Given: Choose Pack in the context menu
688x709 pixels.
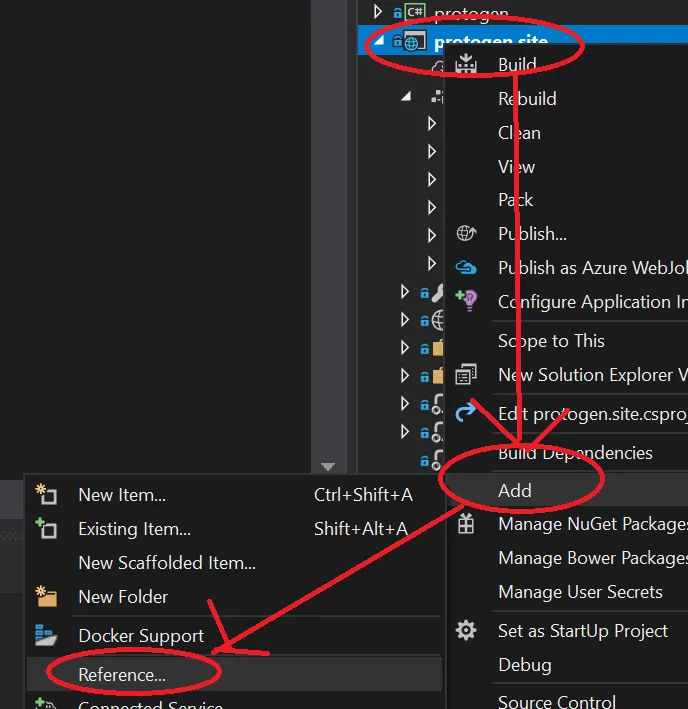Looking at the screenshot, I should point(515,199).
